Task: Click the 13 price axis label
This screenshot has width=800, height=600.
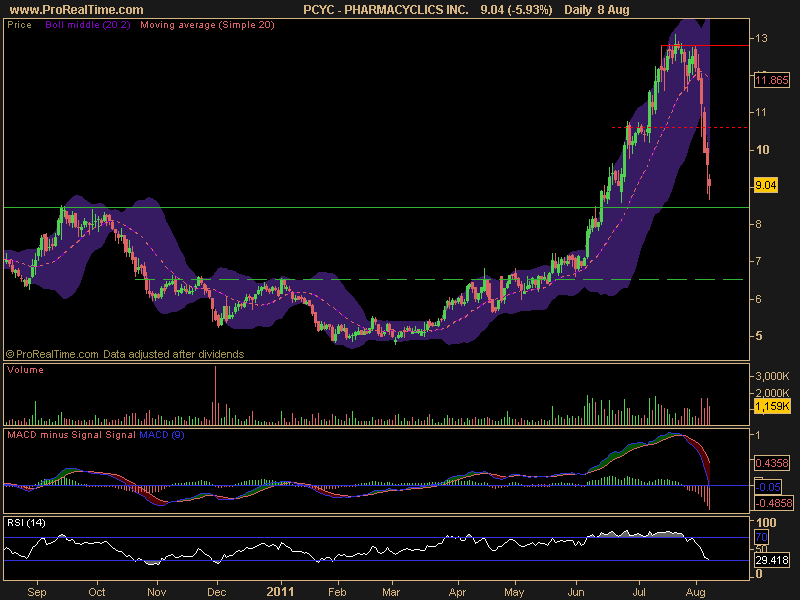Action: click(x=762, y=38)
